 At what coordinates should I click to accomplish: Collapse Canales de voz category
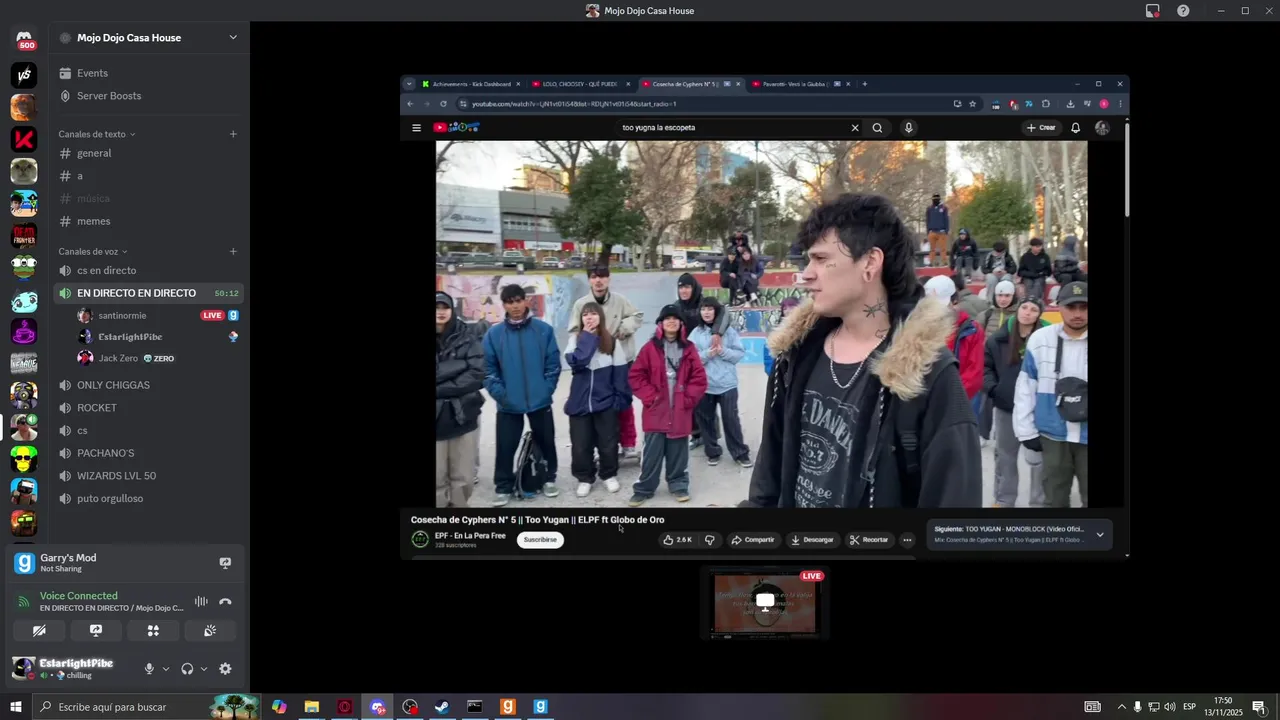click(x=93, y=251)
